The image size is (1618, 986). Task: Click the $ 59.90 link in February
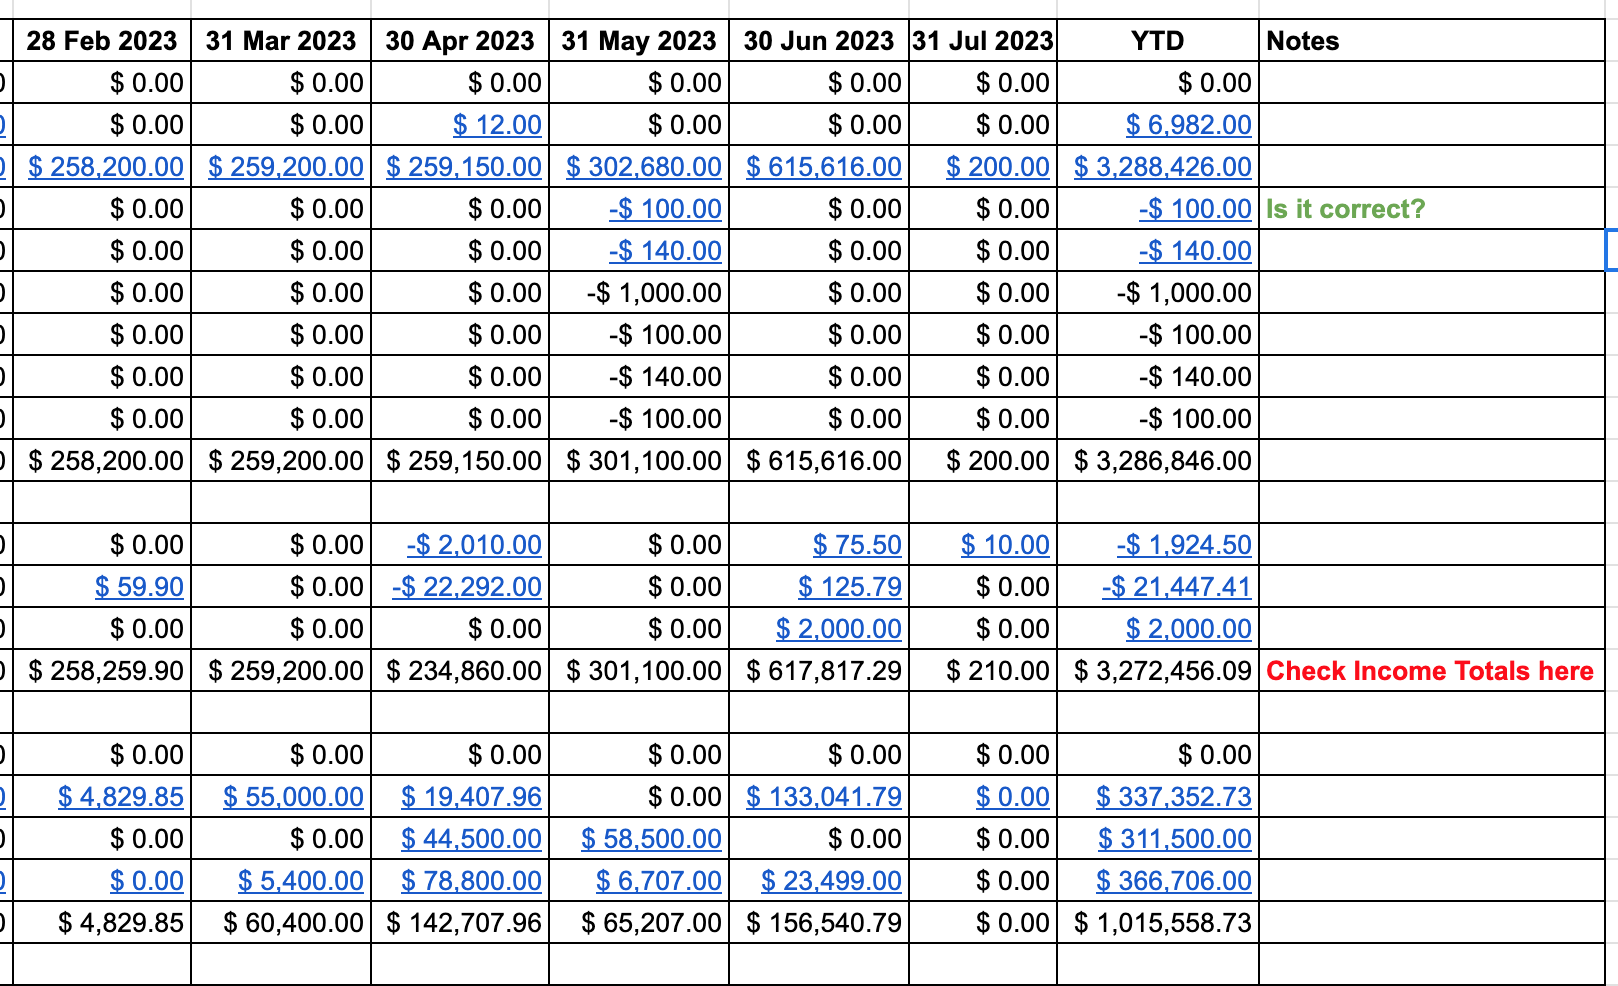tap(139, 587)
